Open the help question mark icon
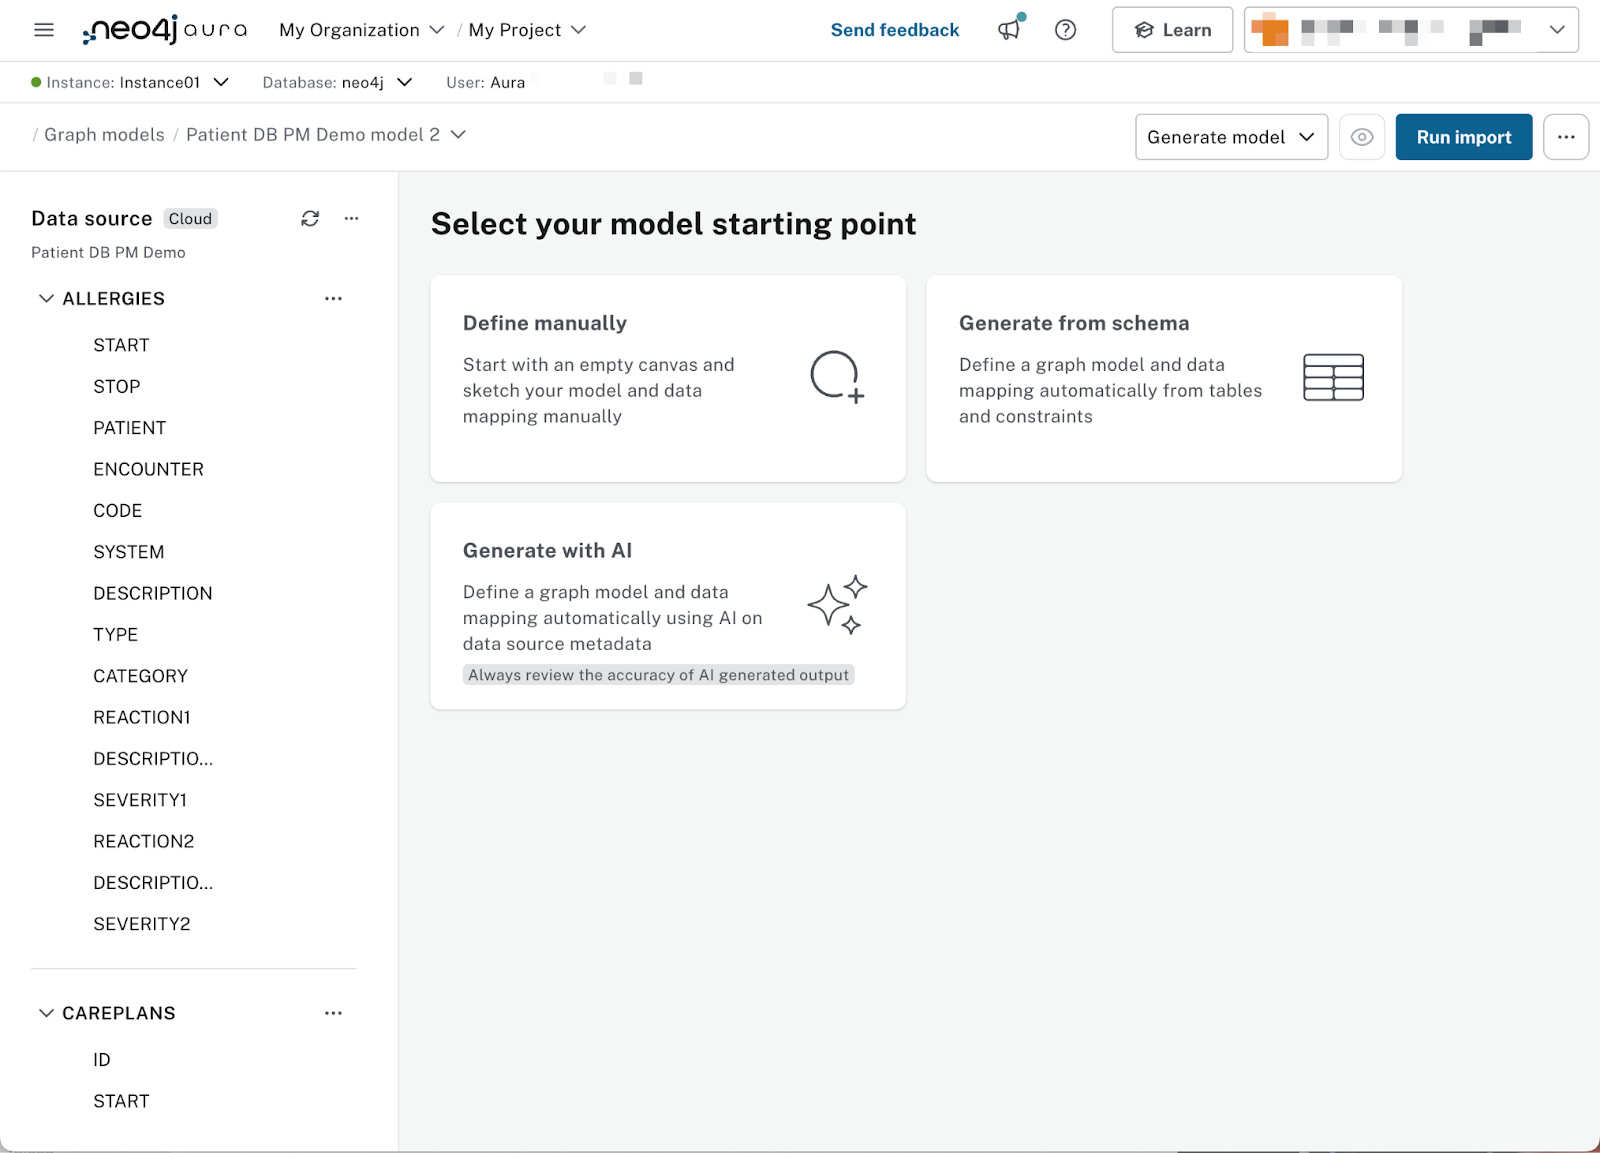This screenshot has width=1600, height=1153. 1066,30
